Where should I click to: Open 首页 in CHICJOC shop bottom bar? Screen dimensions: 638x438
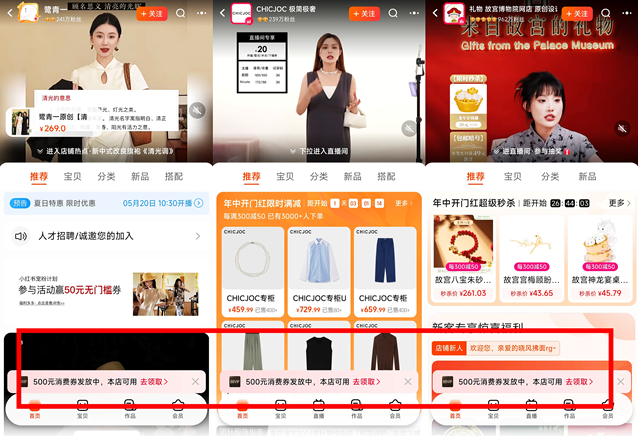(x=243, y=409)
